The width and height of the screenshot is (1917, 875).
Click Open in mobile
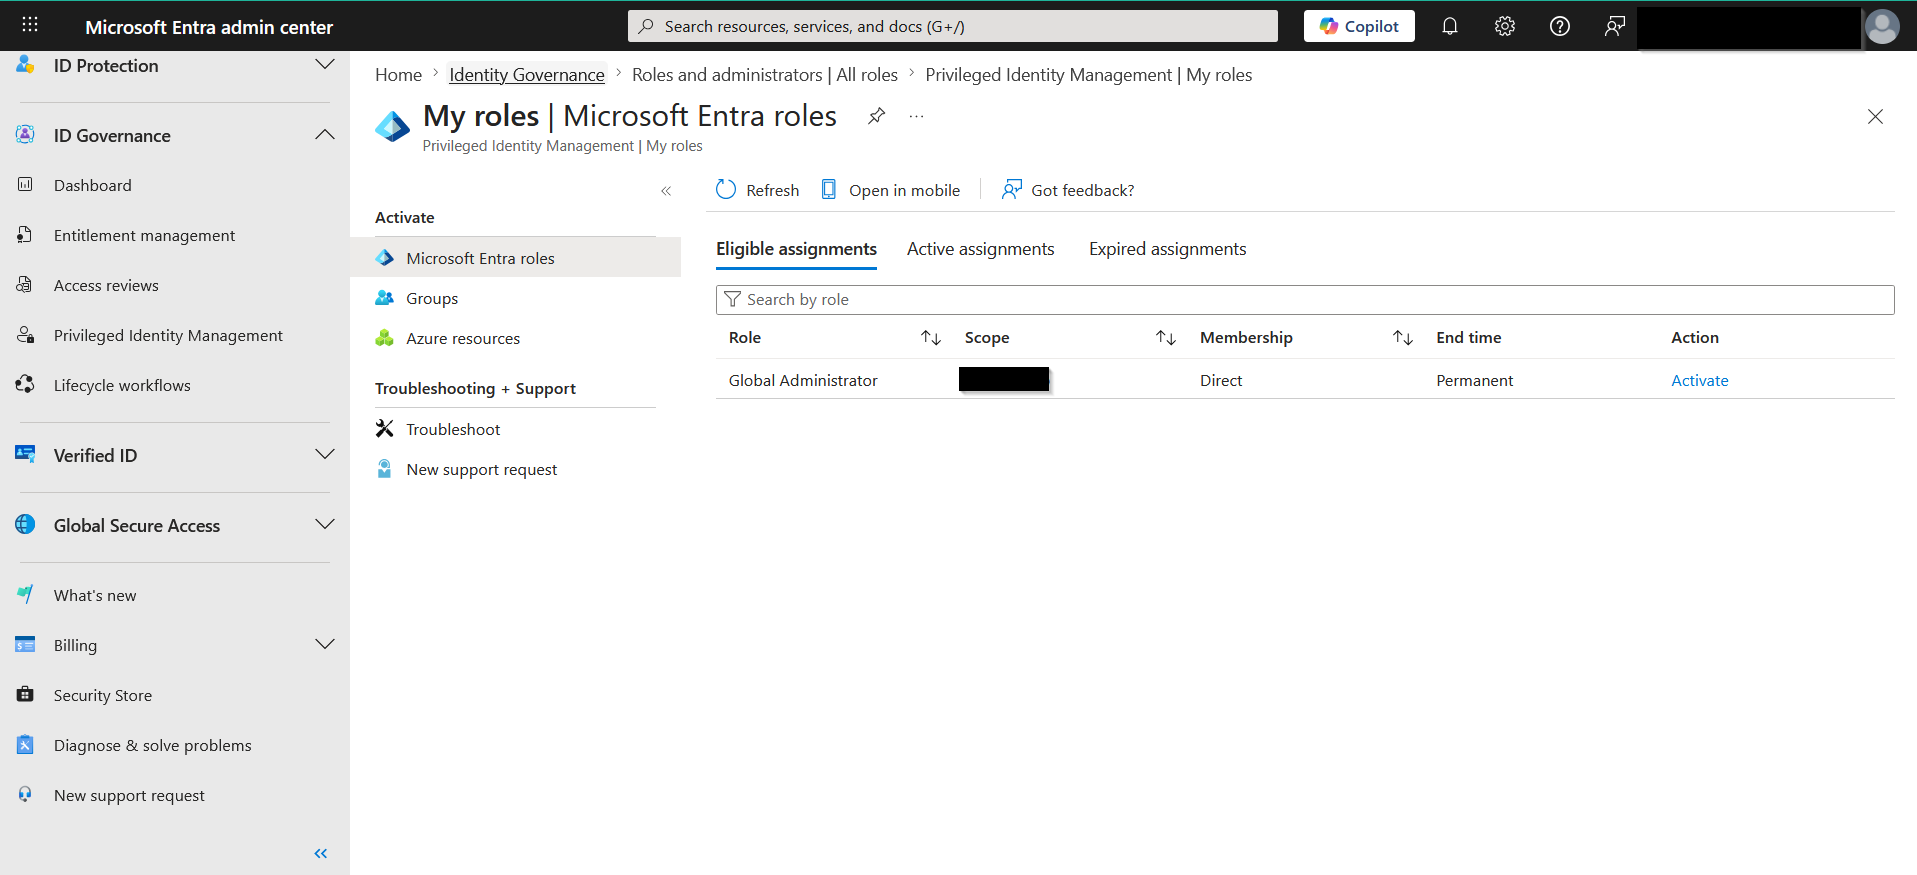click(890, 190)
